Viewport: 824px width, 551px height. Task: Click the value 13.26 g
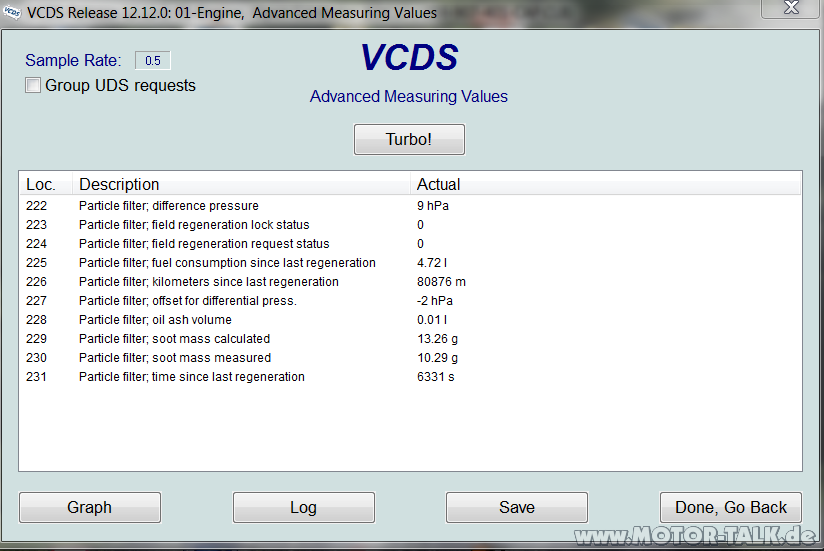coord(437,339)
